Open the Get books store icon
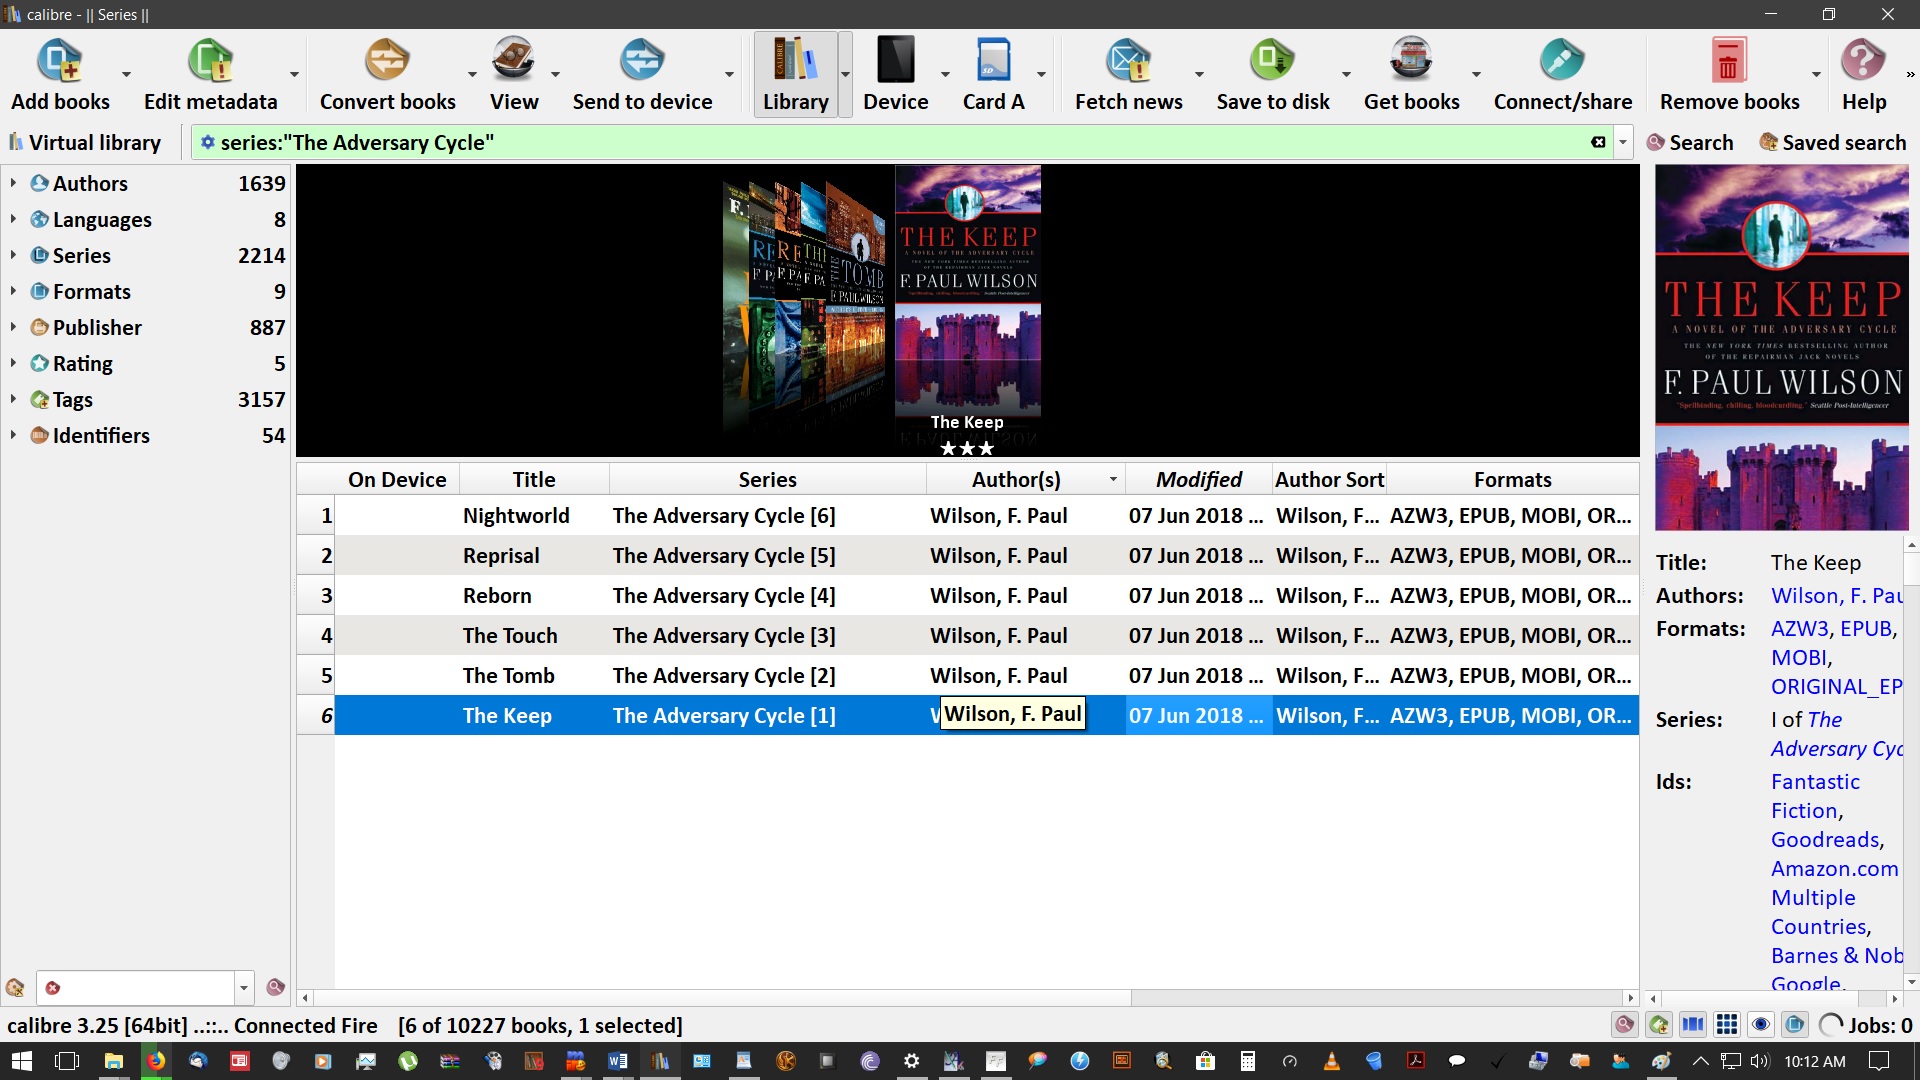1920x1080 pixels. [x=1411, y=62]
